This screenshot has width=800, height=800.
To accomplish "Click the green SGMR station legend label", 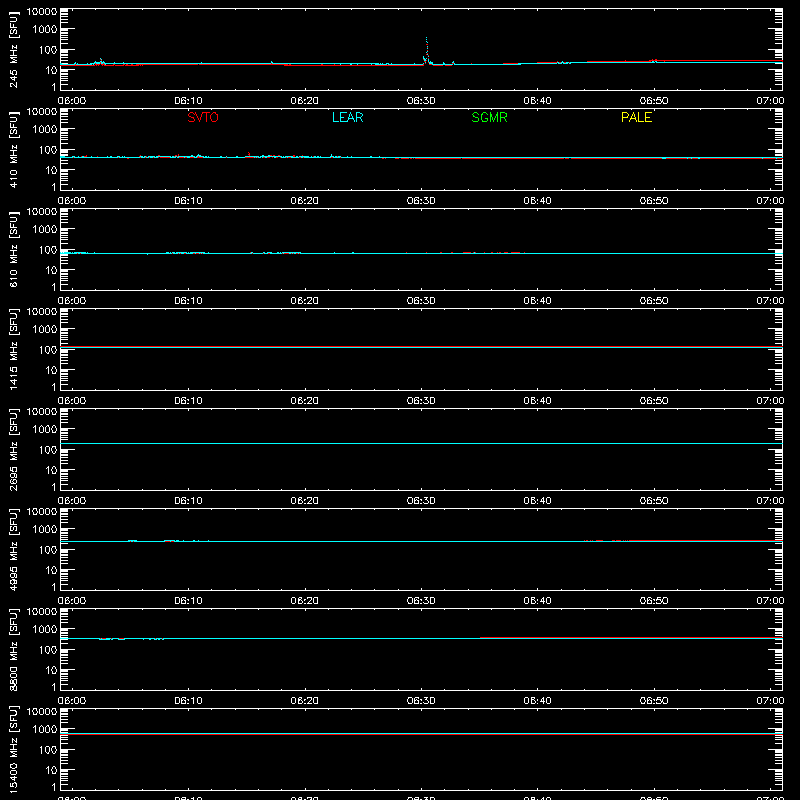I will click(x=489, y=117).
